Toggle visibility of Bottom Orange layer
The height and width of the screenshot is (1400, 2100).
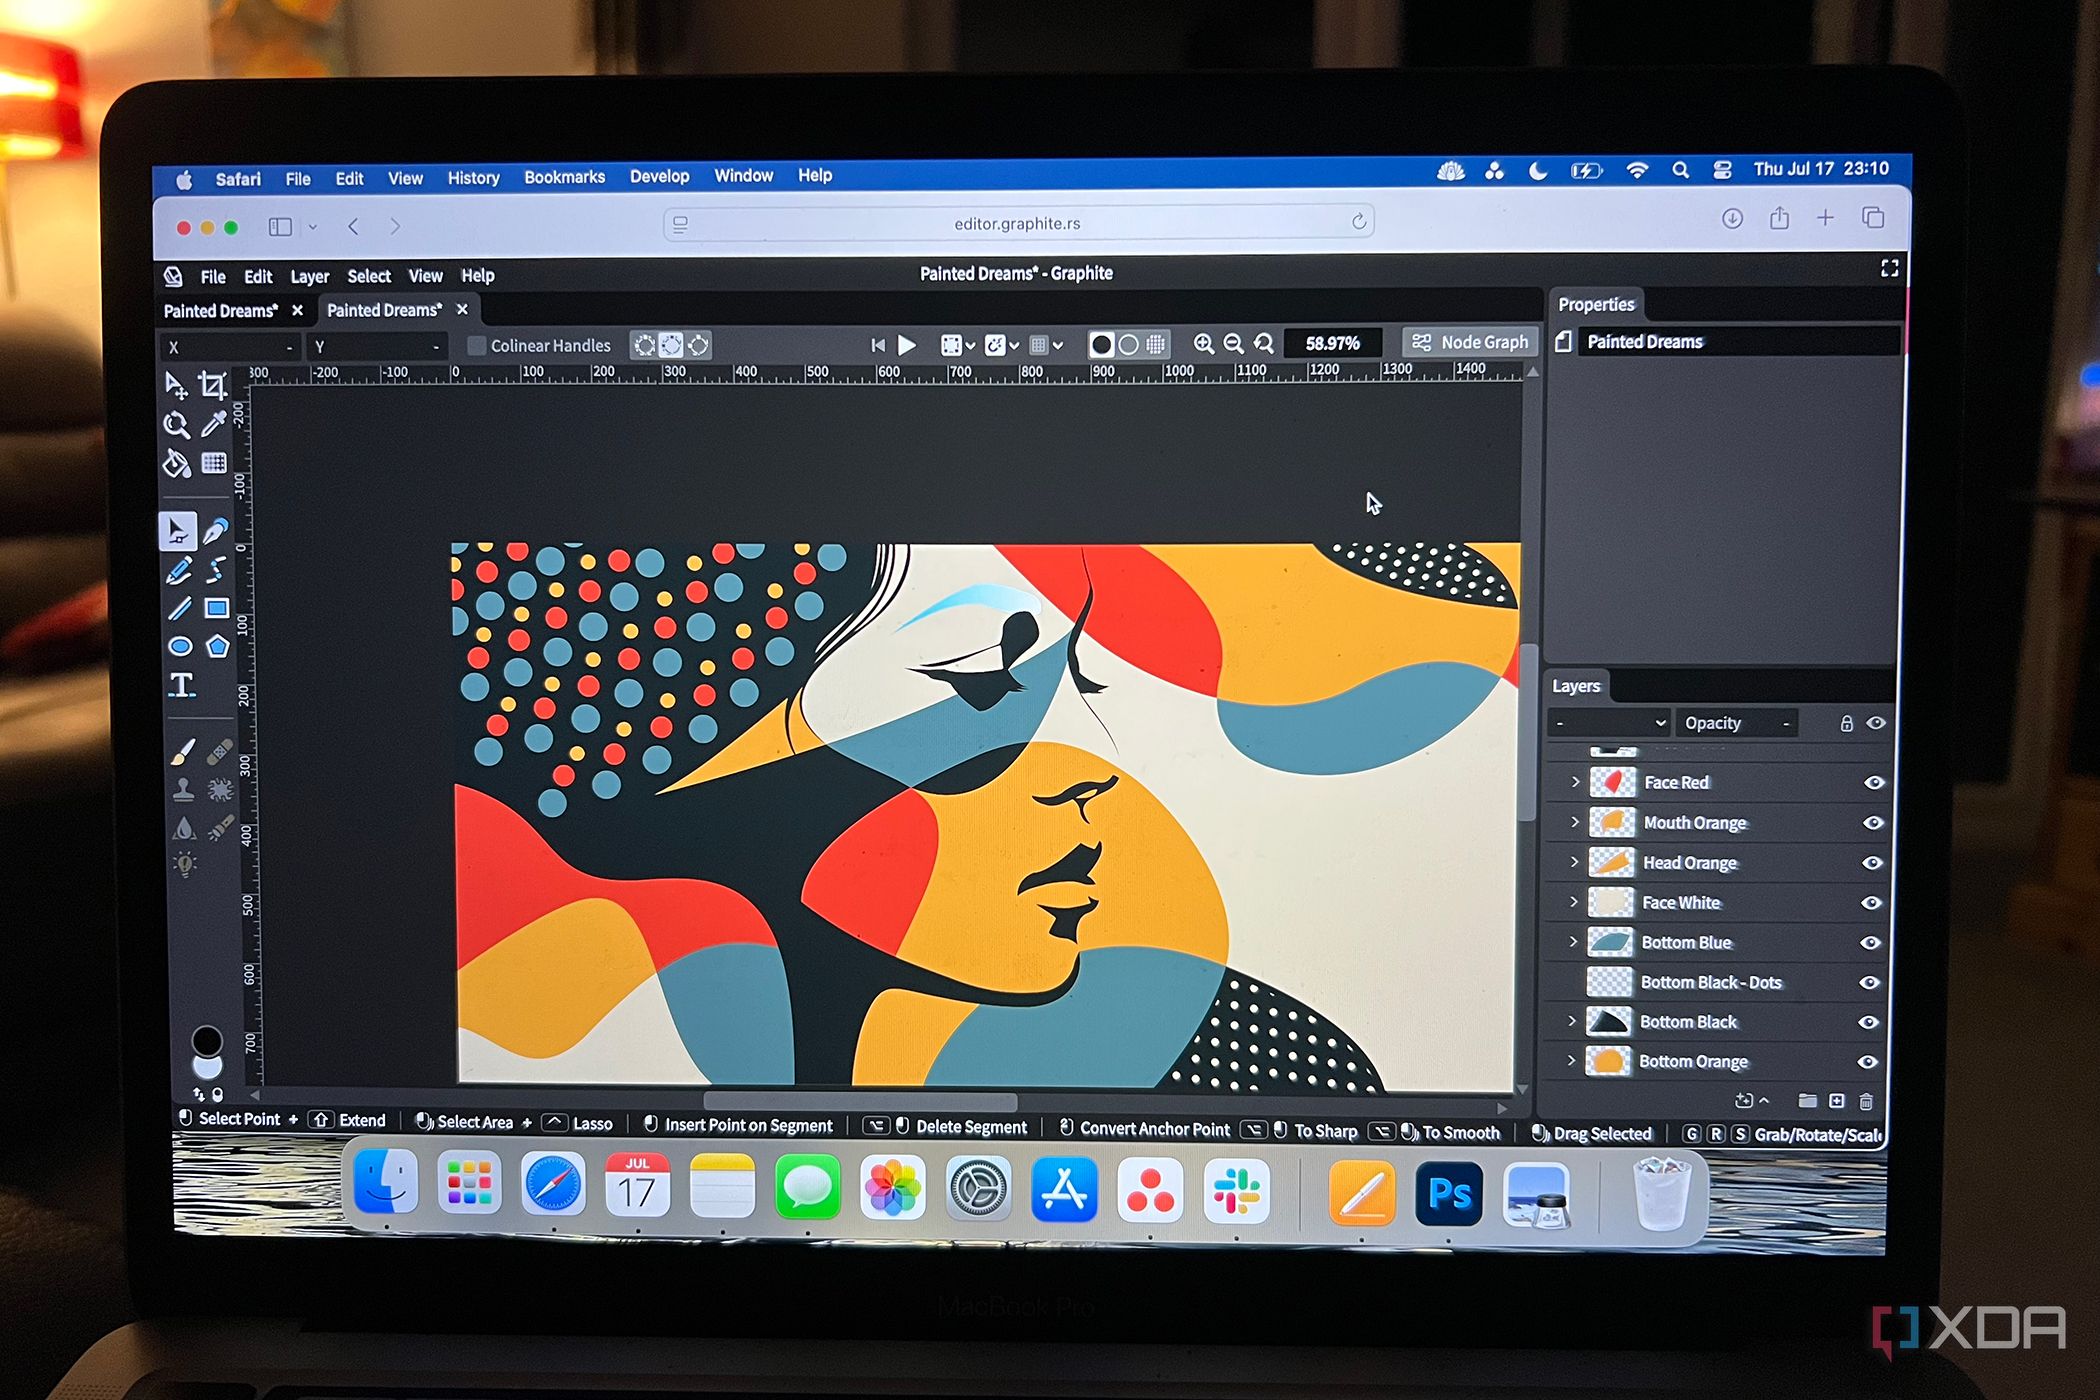point(1868,1062)
